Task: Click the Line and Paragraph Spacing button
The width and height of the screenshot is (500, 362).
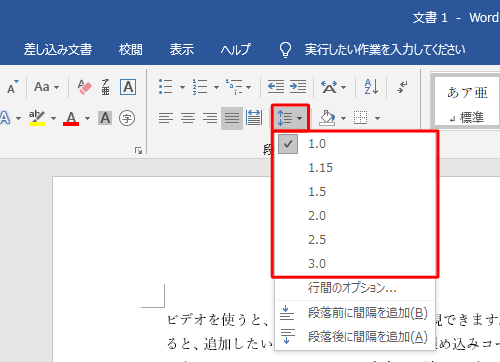Action: [x=290, y=118]
